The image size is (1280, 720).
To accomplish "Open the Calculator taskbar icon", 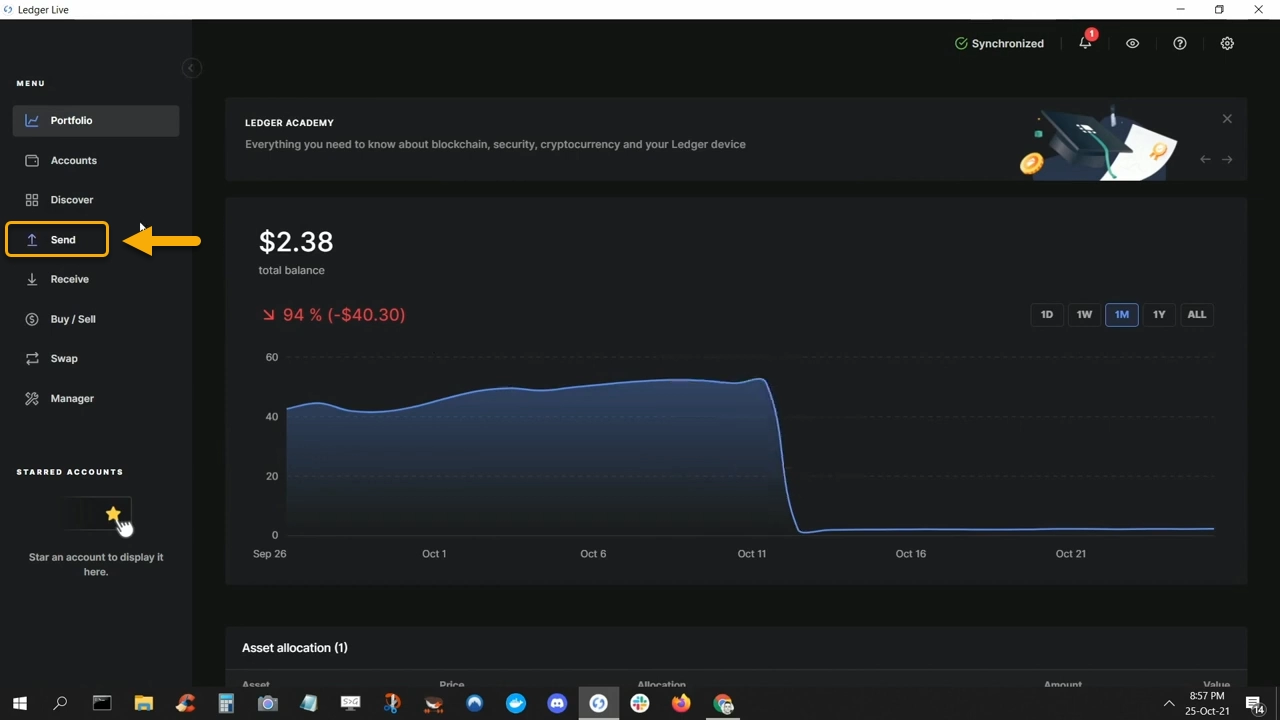I will point(226,704).
